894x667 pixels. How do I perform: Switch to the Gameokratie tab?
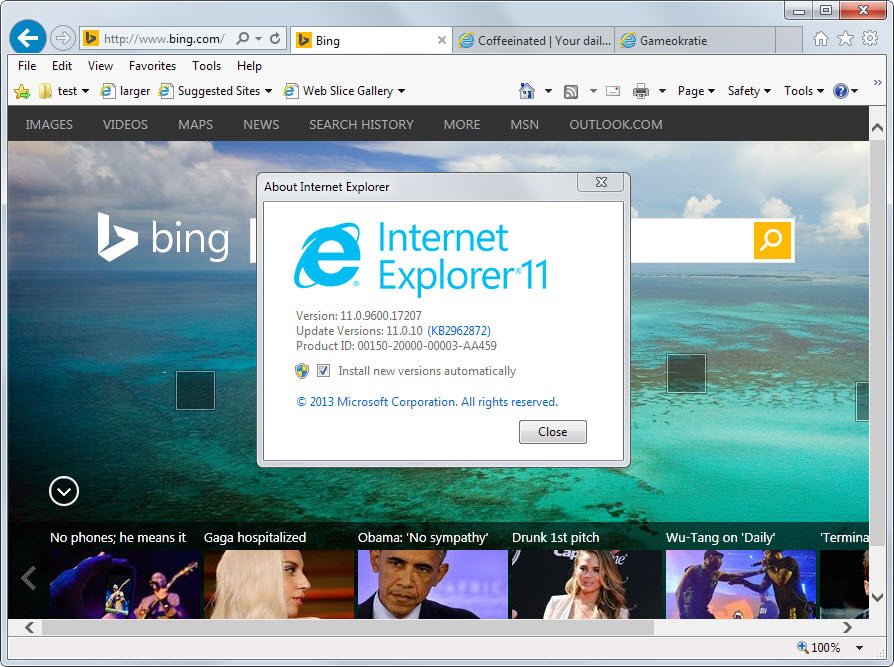[695, 40]
